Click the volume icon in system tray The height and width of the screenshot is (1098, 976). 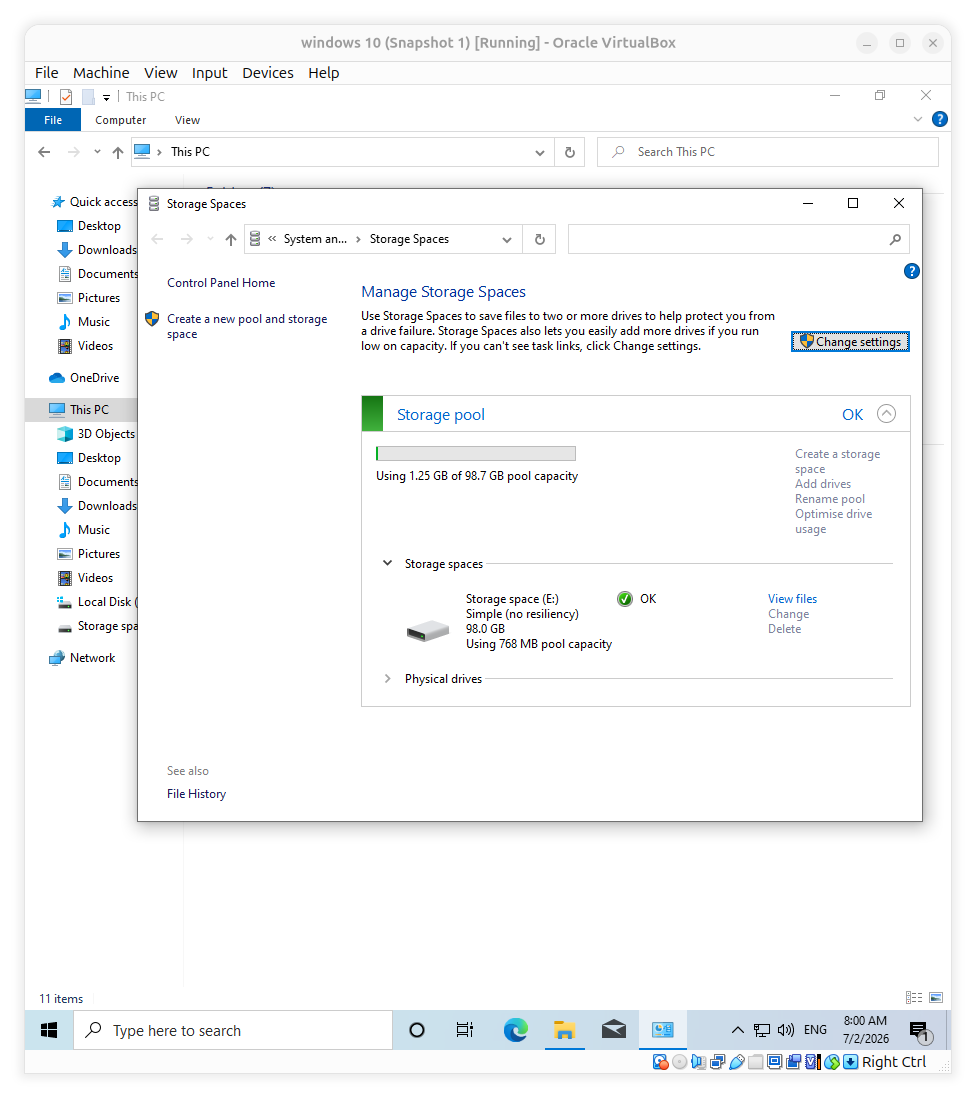tap(786, 1030)
